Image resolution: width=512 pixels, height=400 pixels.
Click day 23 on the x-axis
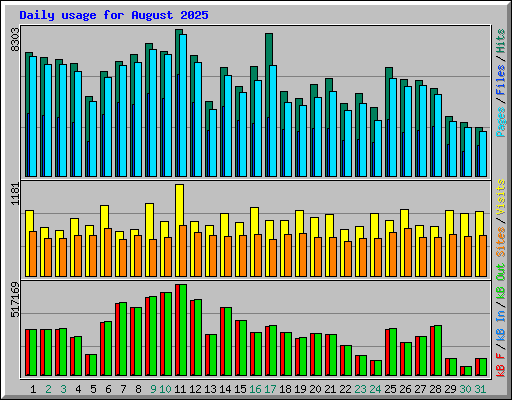[x=360, y=389]
